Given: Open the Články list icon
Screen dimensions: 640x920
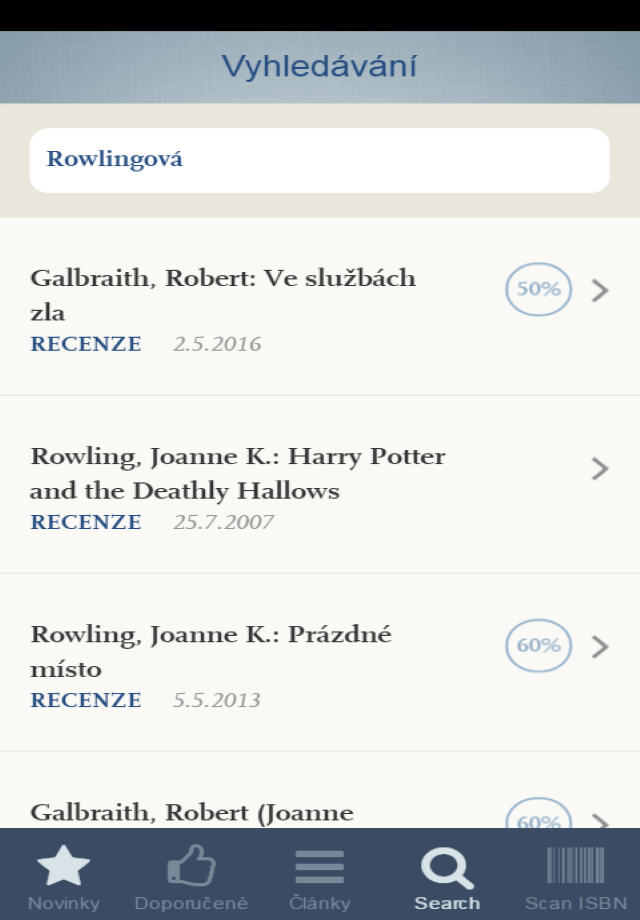Looking at the screenshot, I should pyautogui.click(x=319, y=866).
